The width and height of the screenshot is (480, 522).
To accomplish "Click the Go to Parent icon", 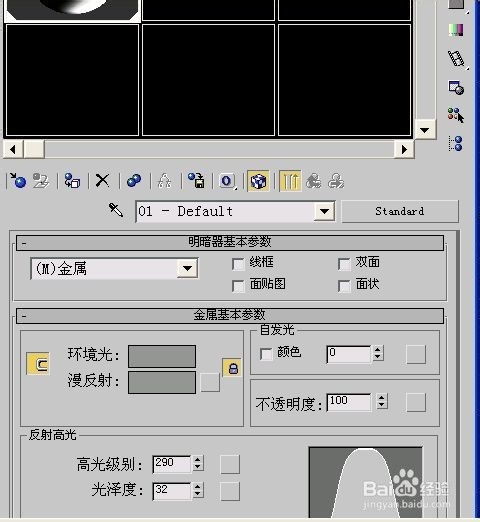I will point(313,181).
